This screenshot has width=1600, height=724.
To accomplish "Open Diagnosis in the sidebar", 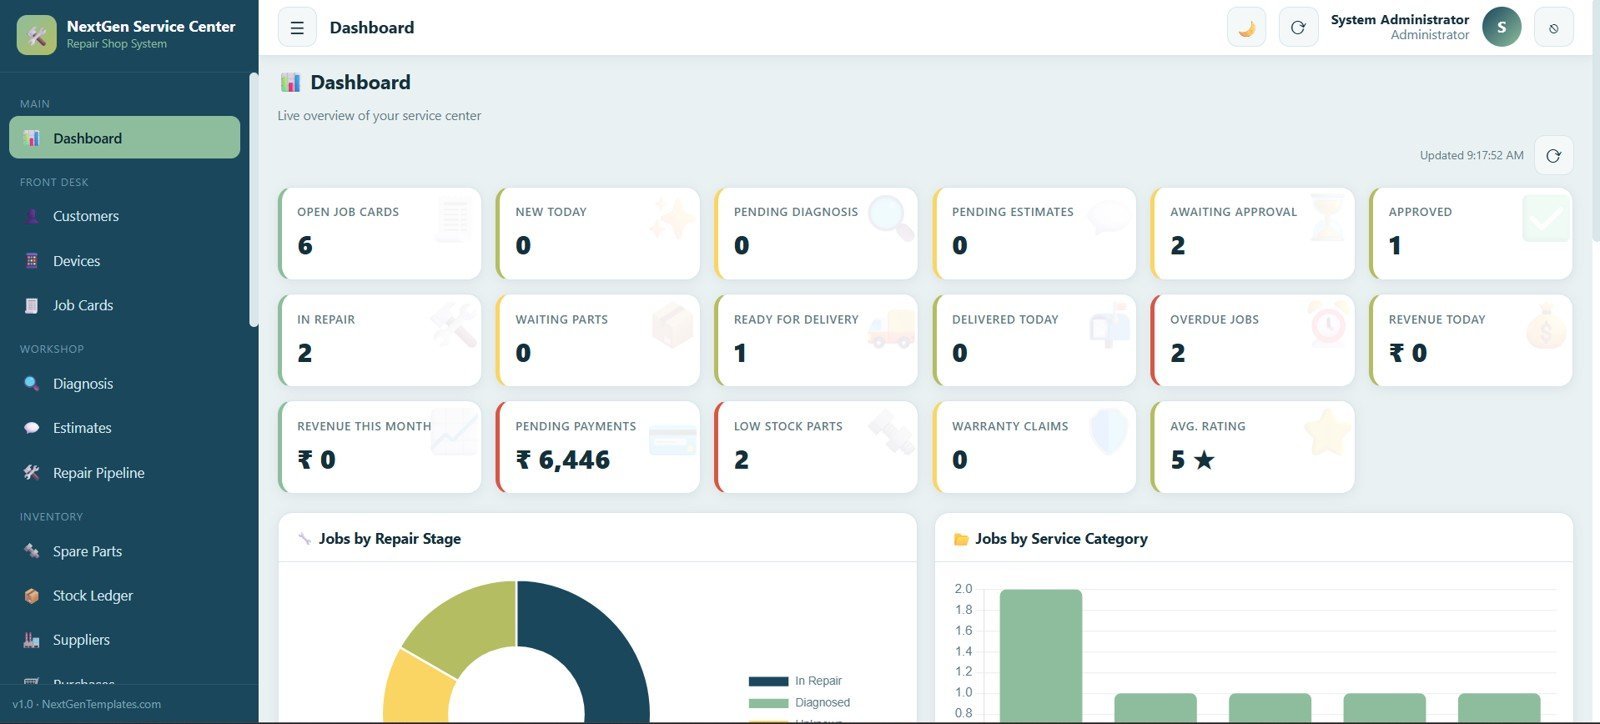I will coord(124,384).
